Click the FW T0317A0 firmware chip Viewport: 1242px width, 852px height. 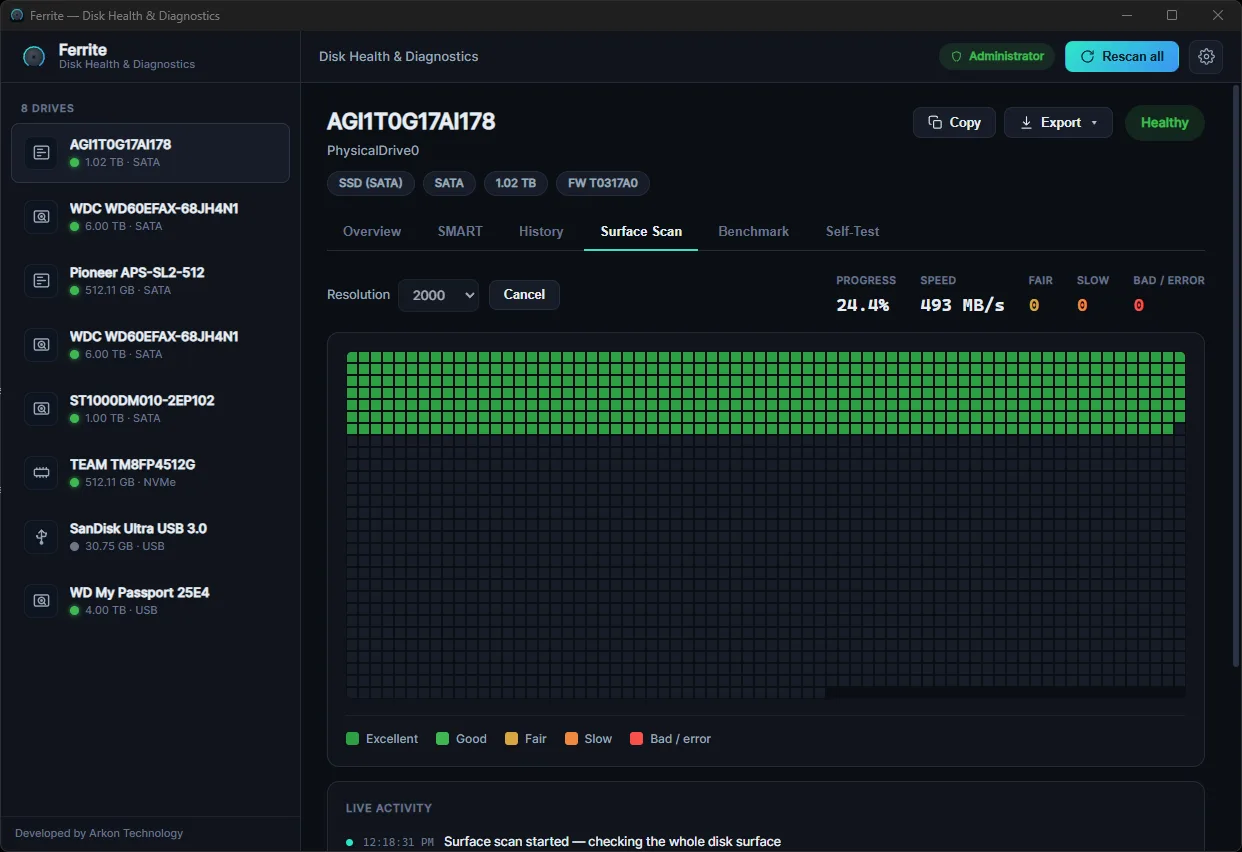603,183
